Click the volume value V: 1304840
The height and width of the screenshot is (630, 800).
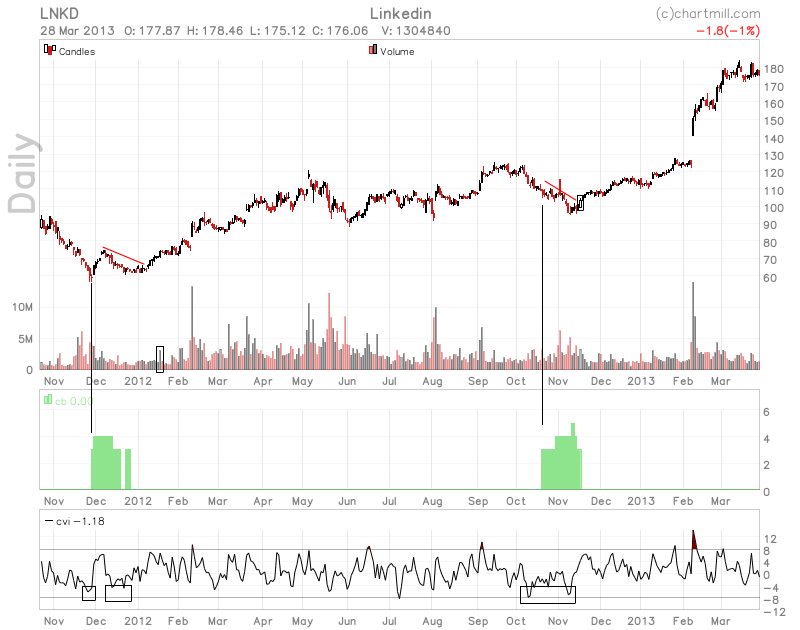point(416,31)
